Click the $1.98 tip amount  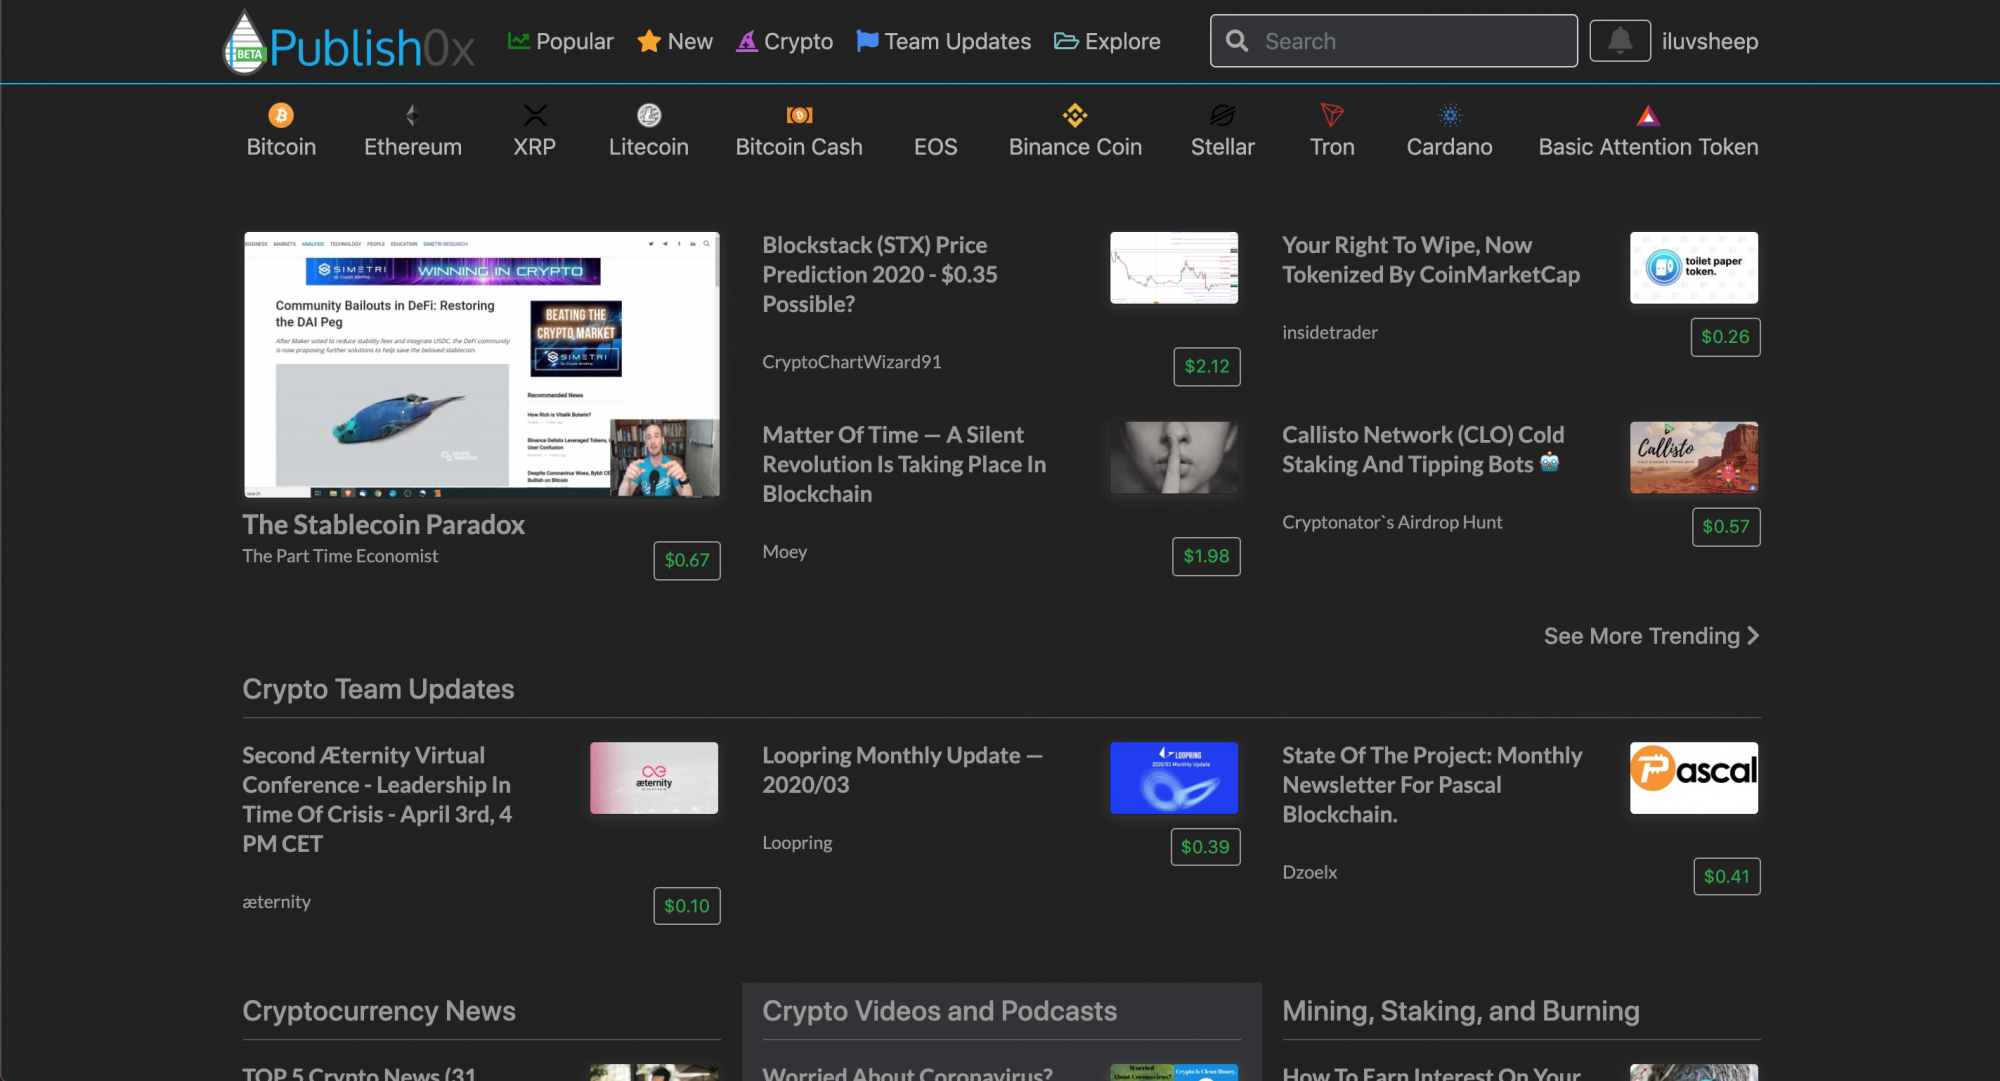click(1206, 557)
